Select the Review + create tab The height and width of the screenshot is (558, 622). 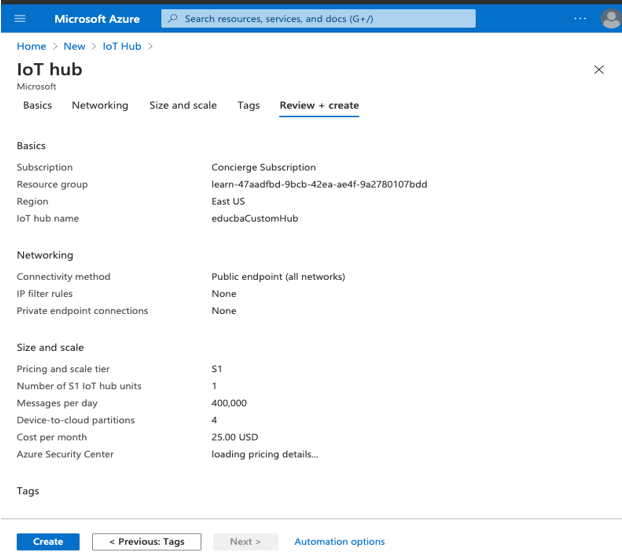pos(319,105)
